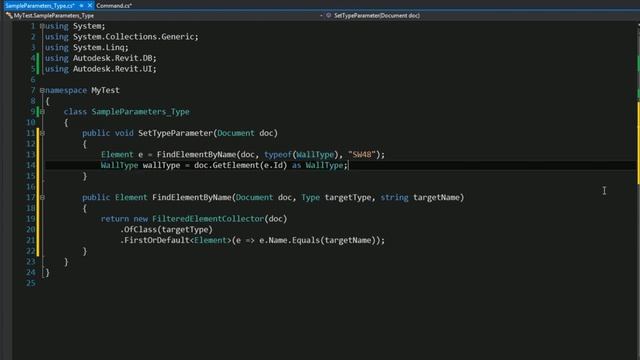Click the FilteredElementCollector type name

click(208, 219)
